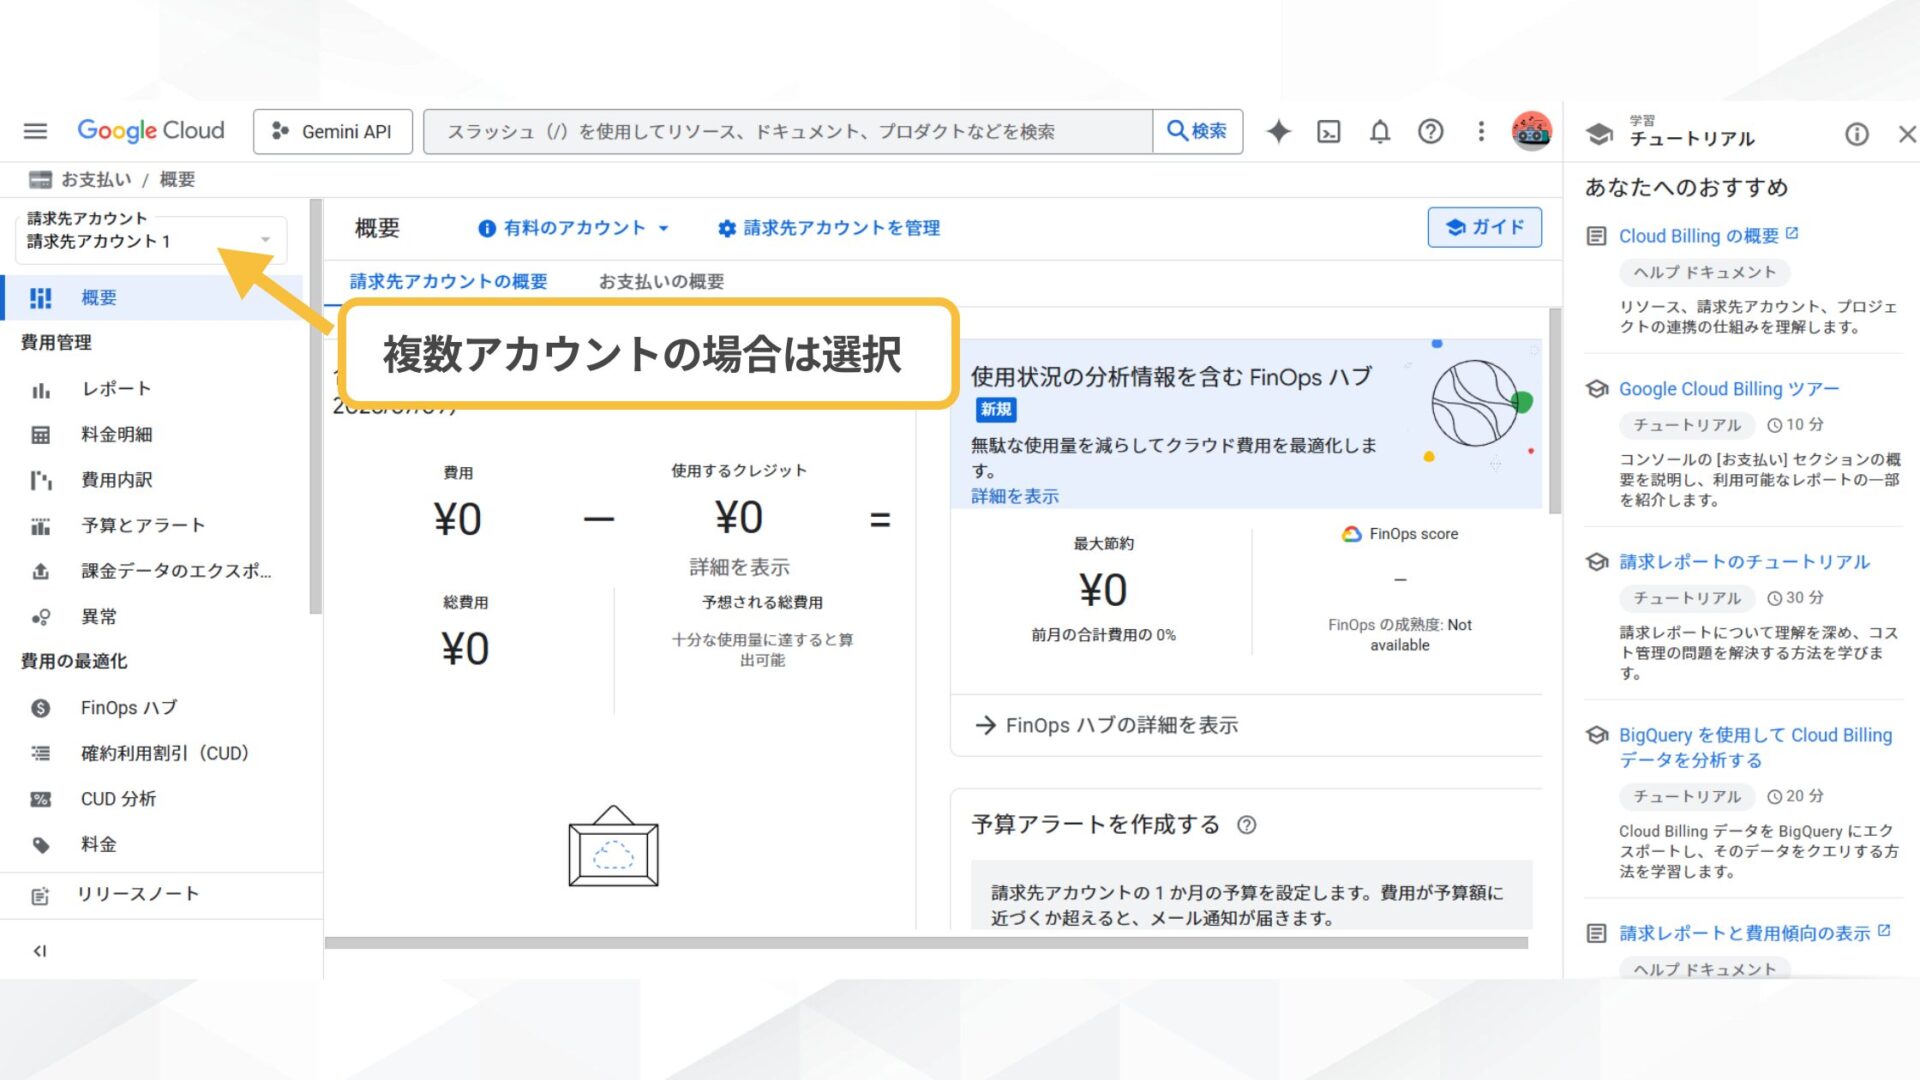Open the Cloud Billing の概要 help link
1920x1080 pixels.
[x=1700, y=235]
